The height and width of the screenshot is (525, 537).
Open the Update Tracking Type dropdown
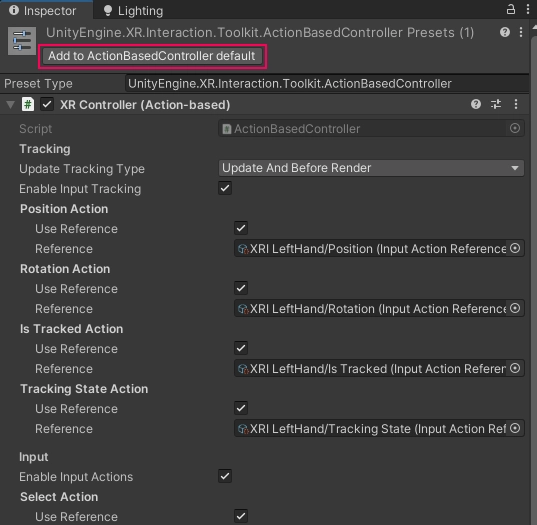[x=371, y=168]
